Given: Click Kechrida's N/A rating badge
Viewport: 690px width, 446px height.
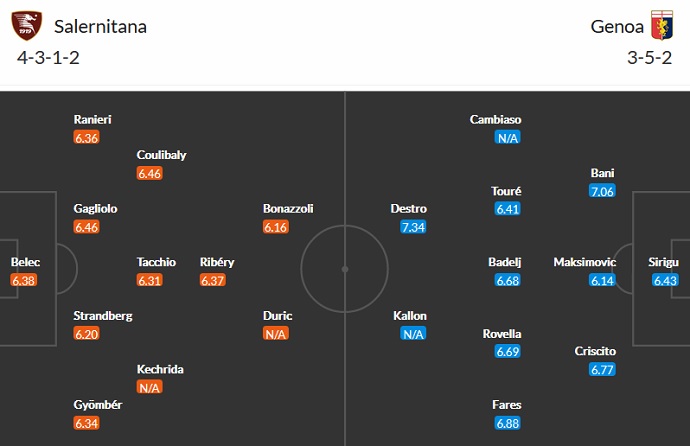Looking at the screenshot, I should click(150, 387).
